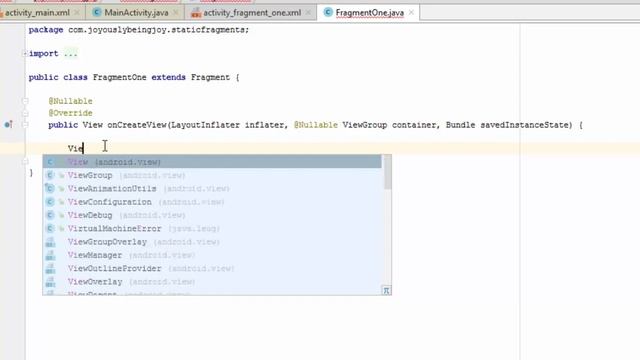
Task: Open the activity_fragment_one.xml tab
Action: (252, 13)
